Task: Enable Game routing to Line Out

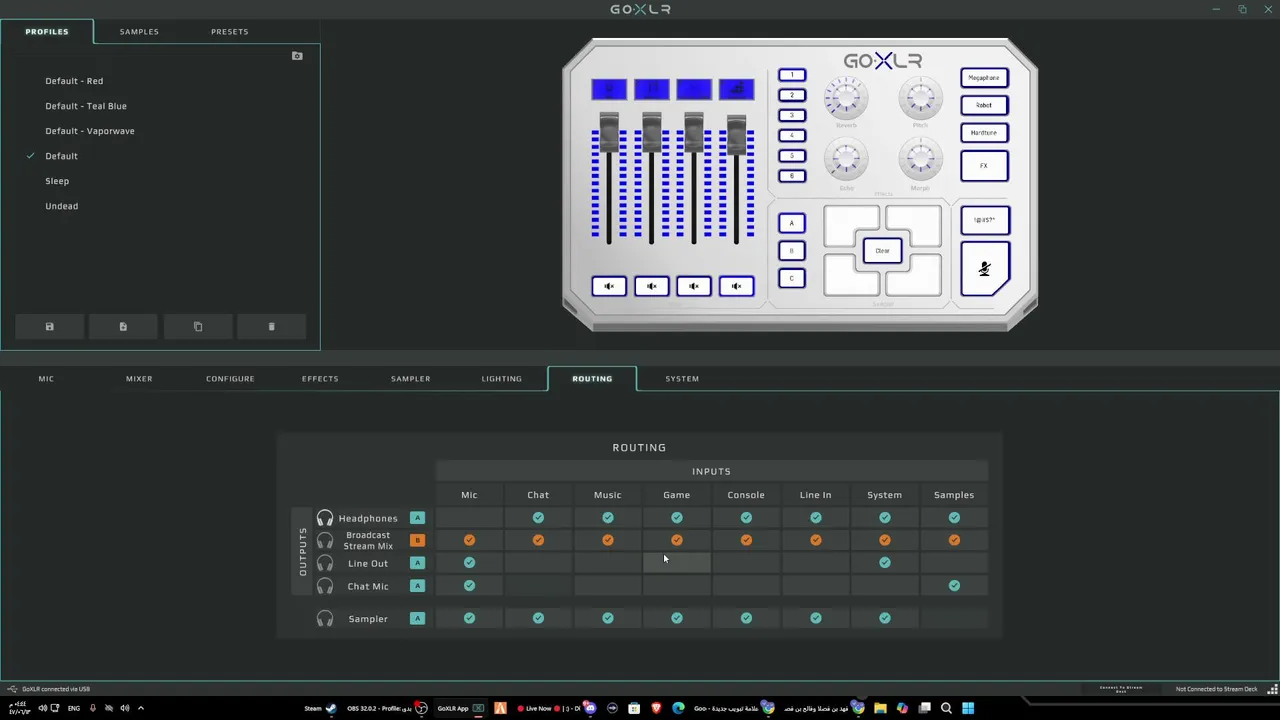Action: (x=677, y=563)
